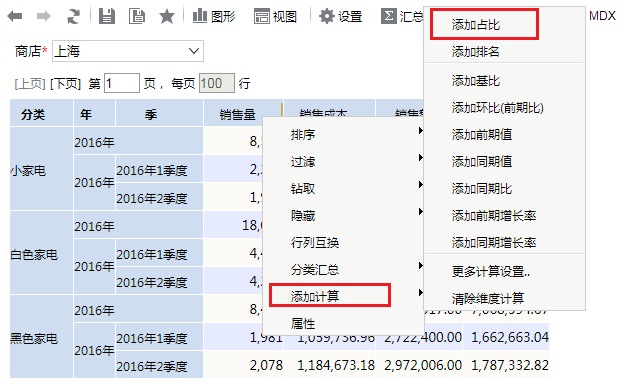Click the back arrow icon
This screenshot has height=392, width=626.
tap(15, 16)
